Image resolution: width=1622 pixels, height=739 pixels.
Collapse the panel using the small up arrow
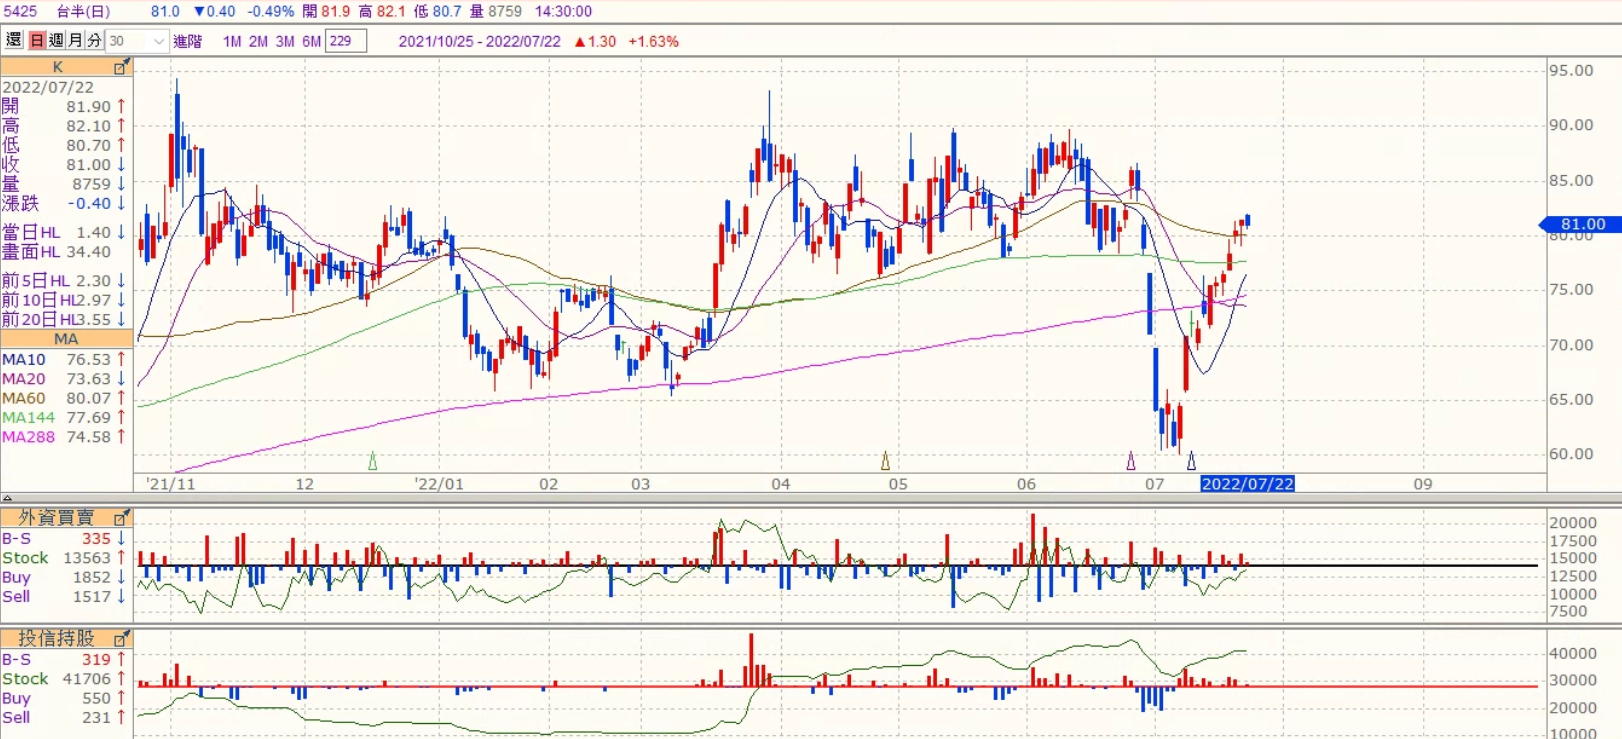(7, 497)
